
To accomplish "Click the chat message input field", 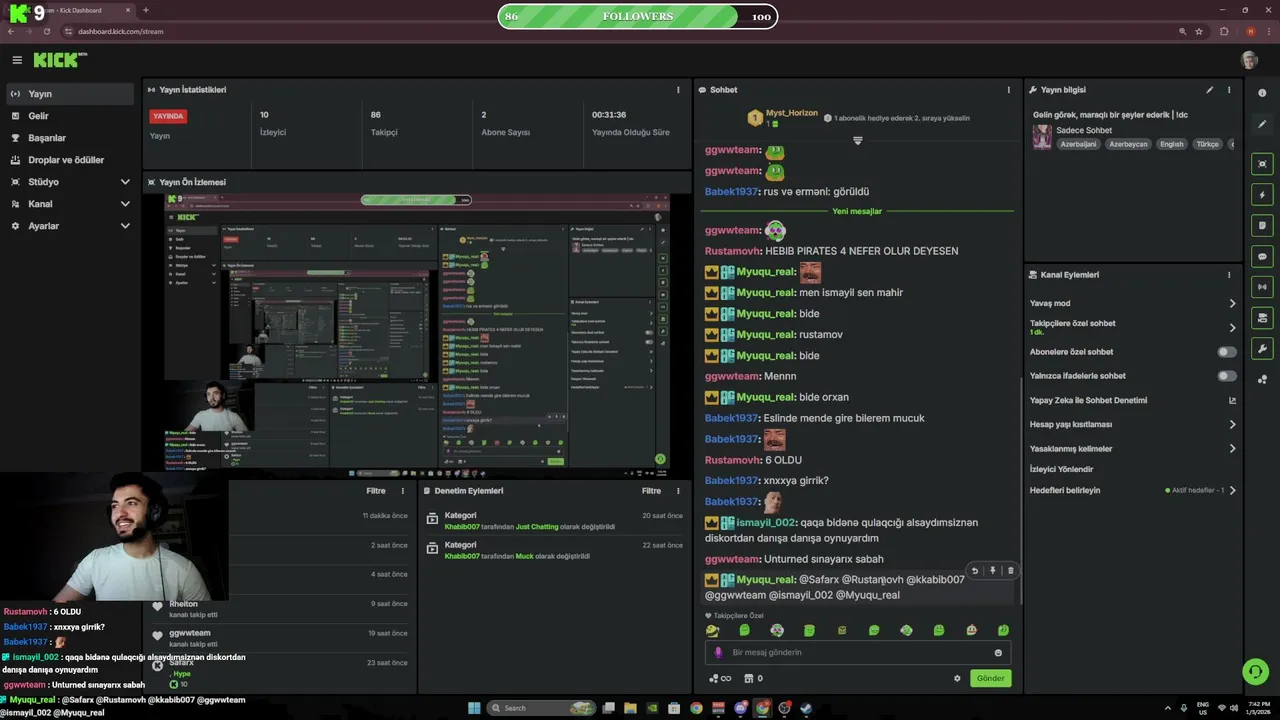I will pyautogui.click(x=857, y=652).
